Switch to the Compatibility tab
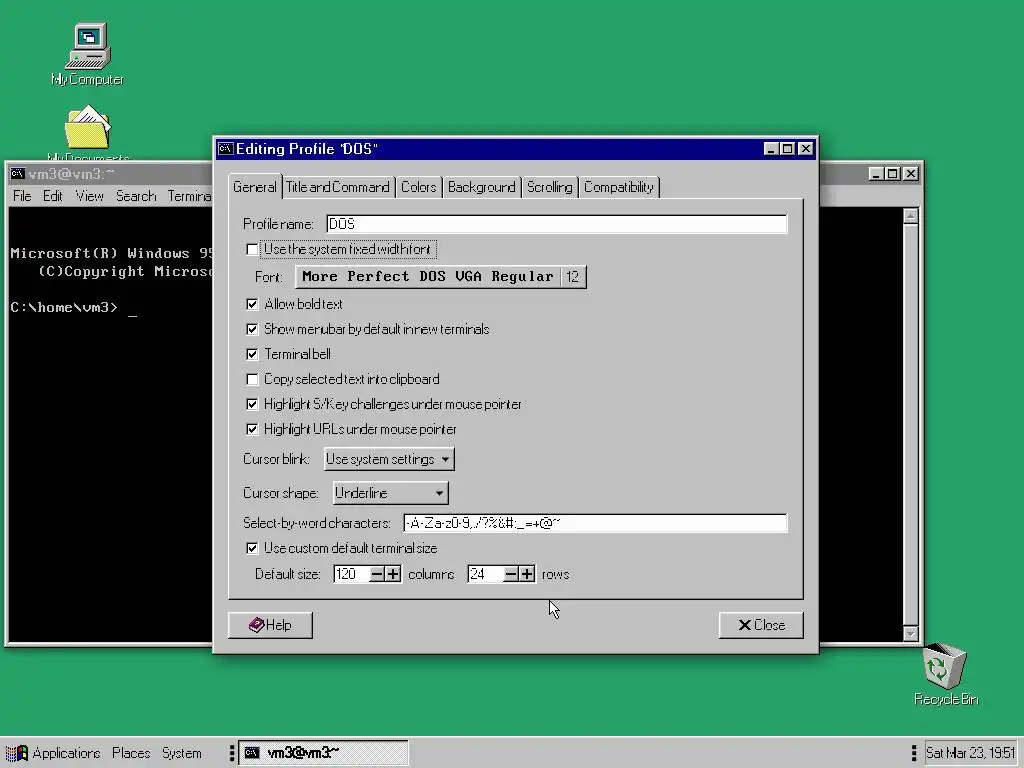Image resolution: width=1024 pixels, height=768 pixels. (x=618, y=187)
